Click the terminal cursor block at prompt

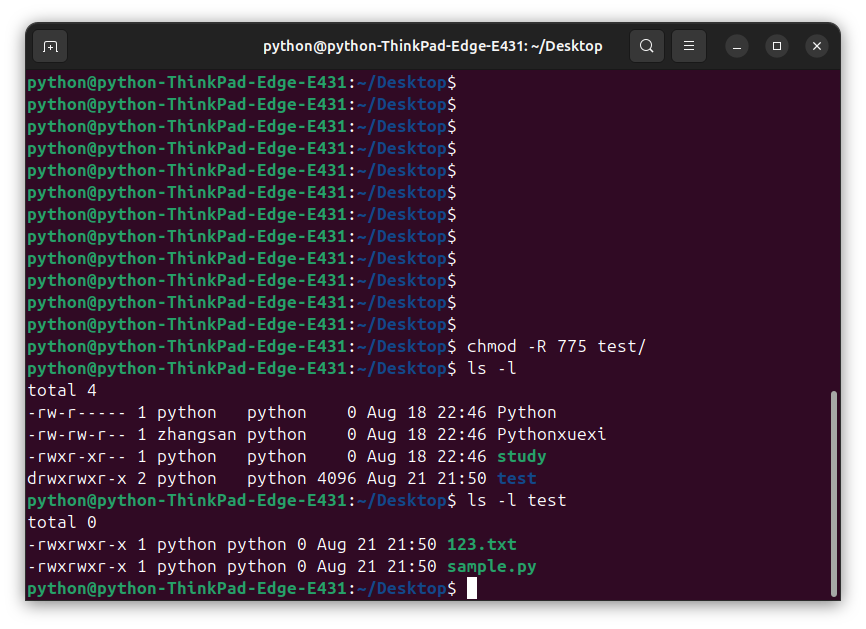[472, 589]
